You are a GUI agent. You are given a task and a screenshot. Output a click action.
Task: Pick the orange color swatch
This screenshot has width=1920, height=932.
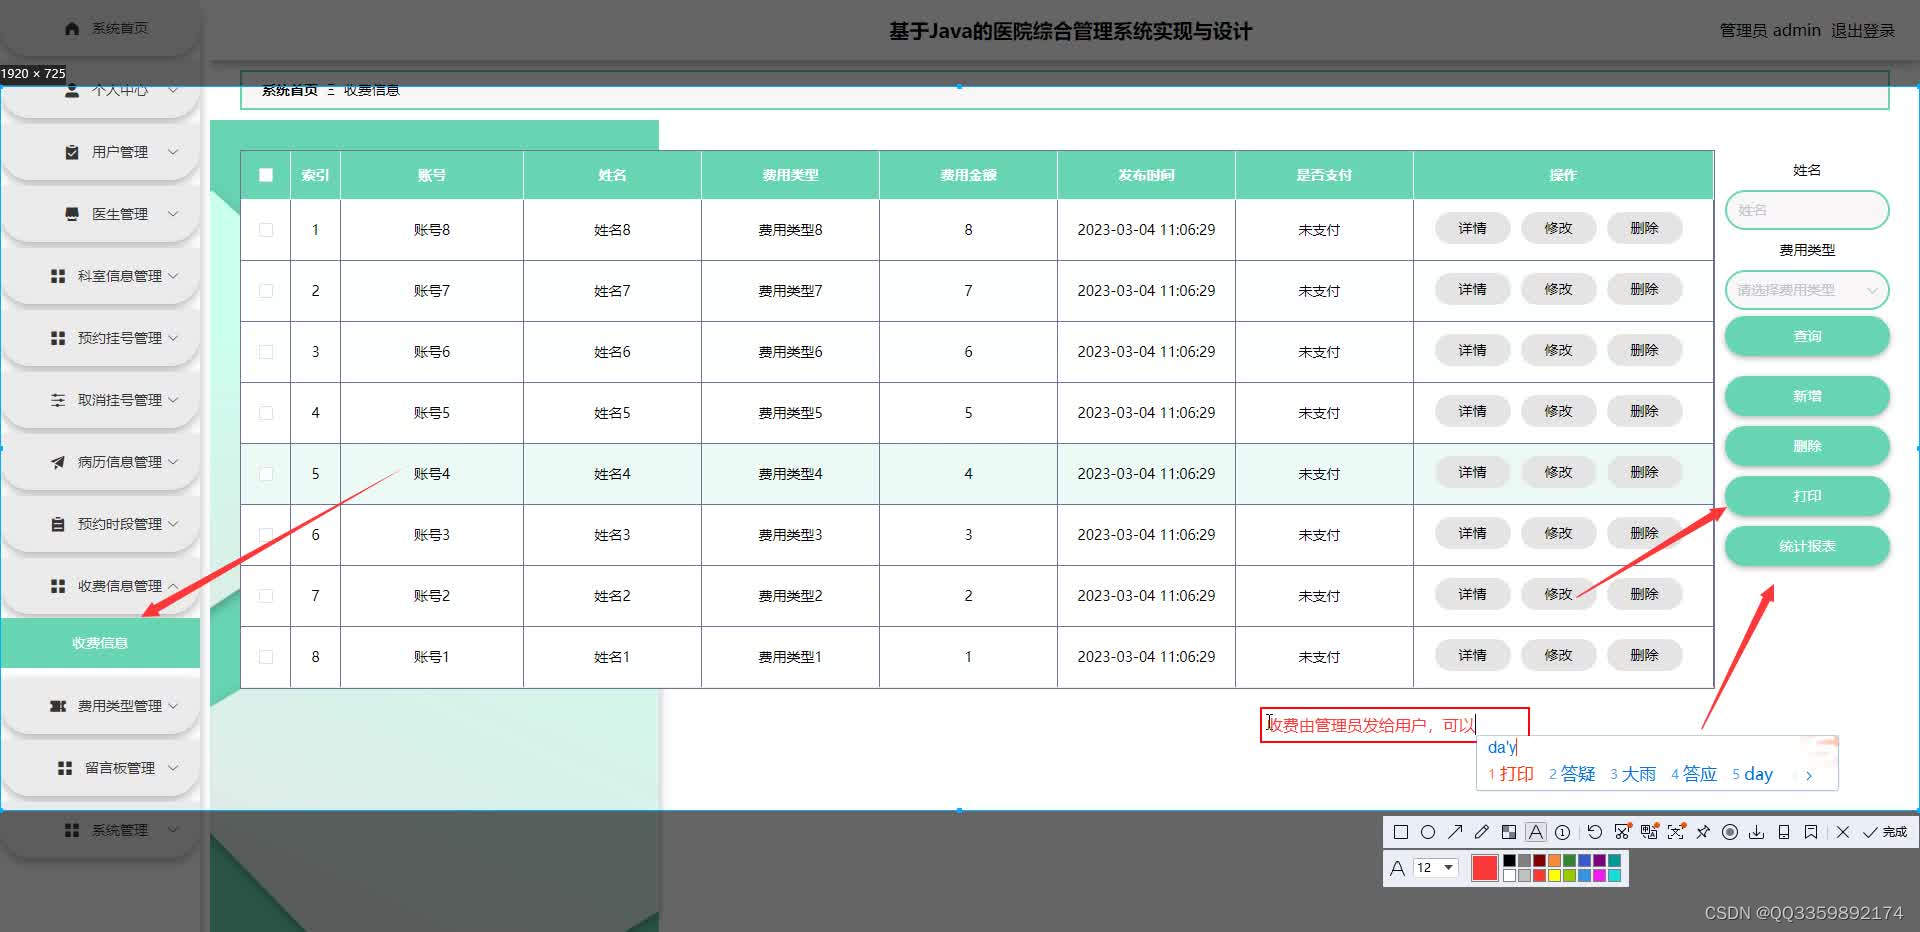[1554, 860]
